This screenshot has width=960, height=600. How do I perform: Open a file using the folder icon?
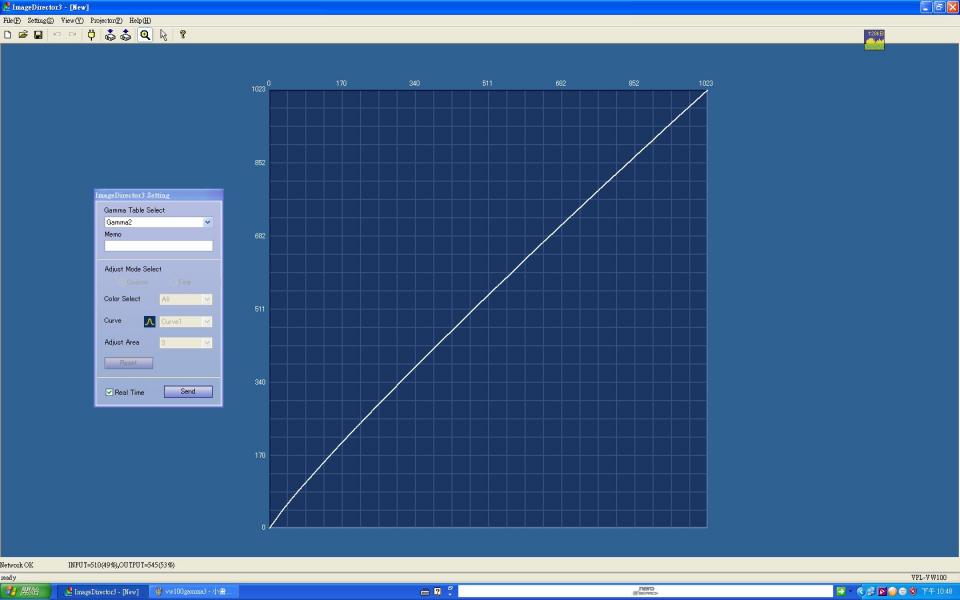click(23, 35)
